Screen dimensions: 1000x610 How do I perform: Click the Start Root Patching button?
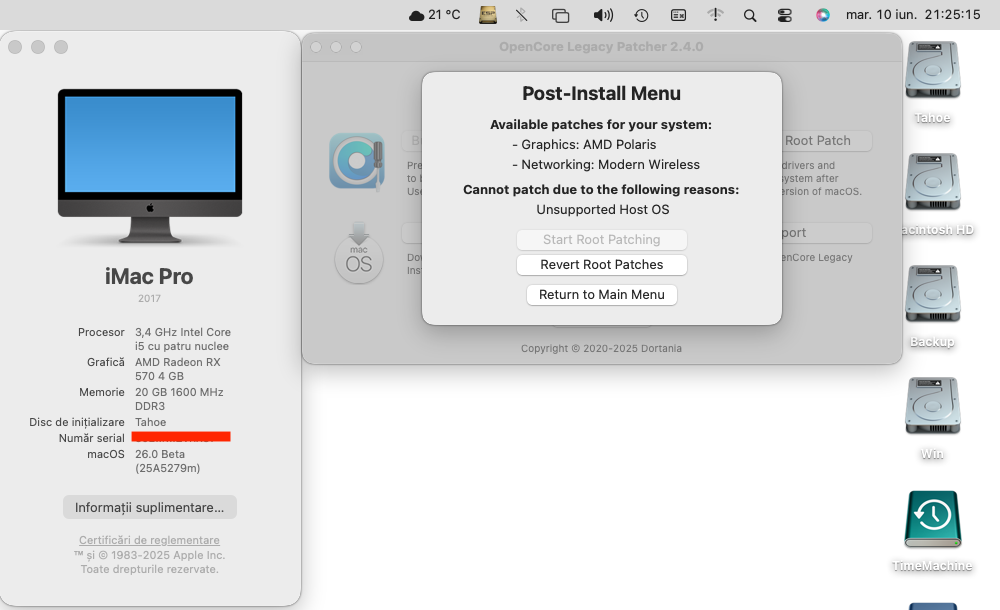click(601, 240)
